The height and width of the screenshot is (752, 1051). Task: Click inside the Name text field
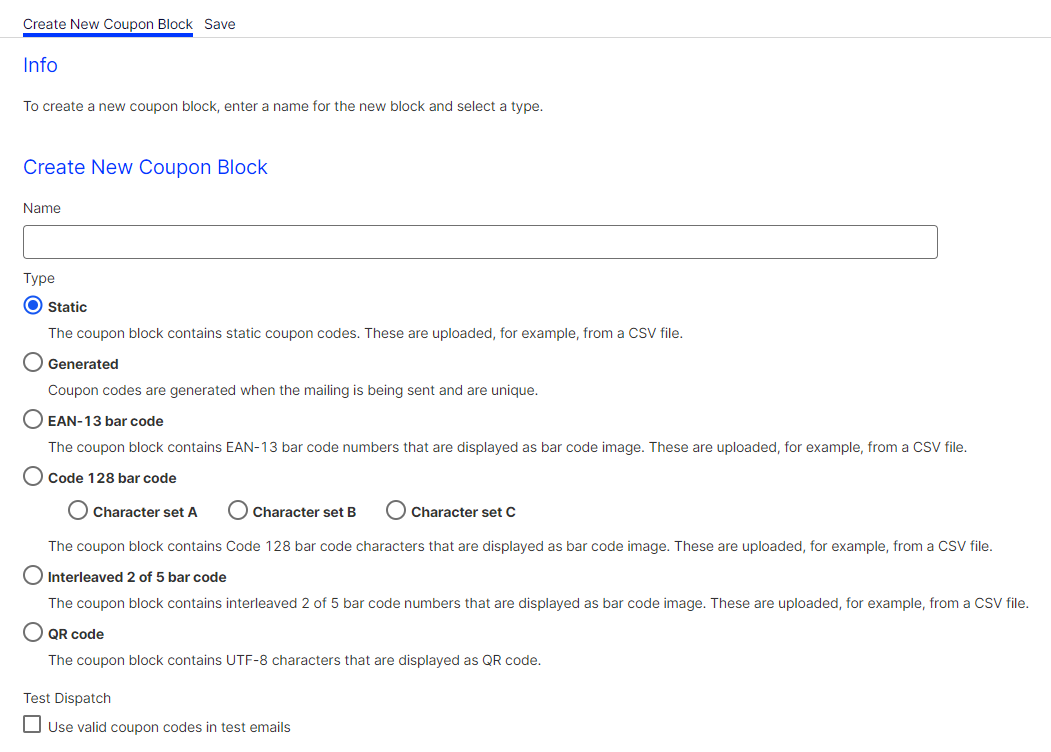click(x=480, y=241)
